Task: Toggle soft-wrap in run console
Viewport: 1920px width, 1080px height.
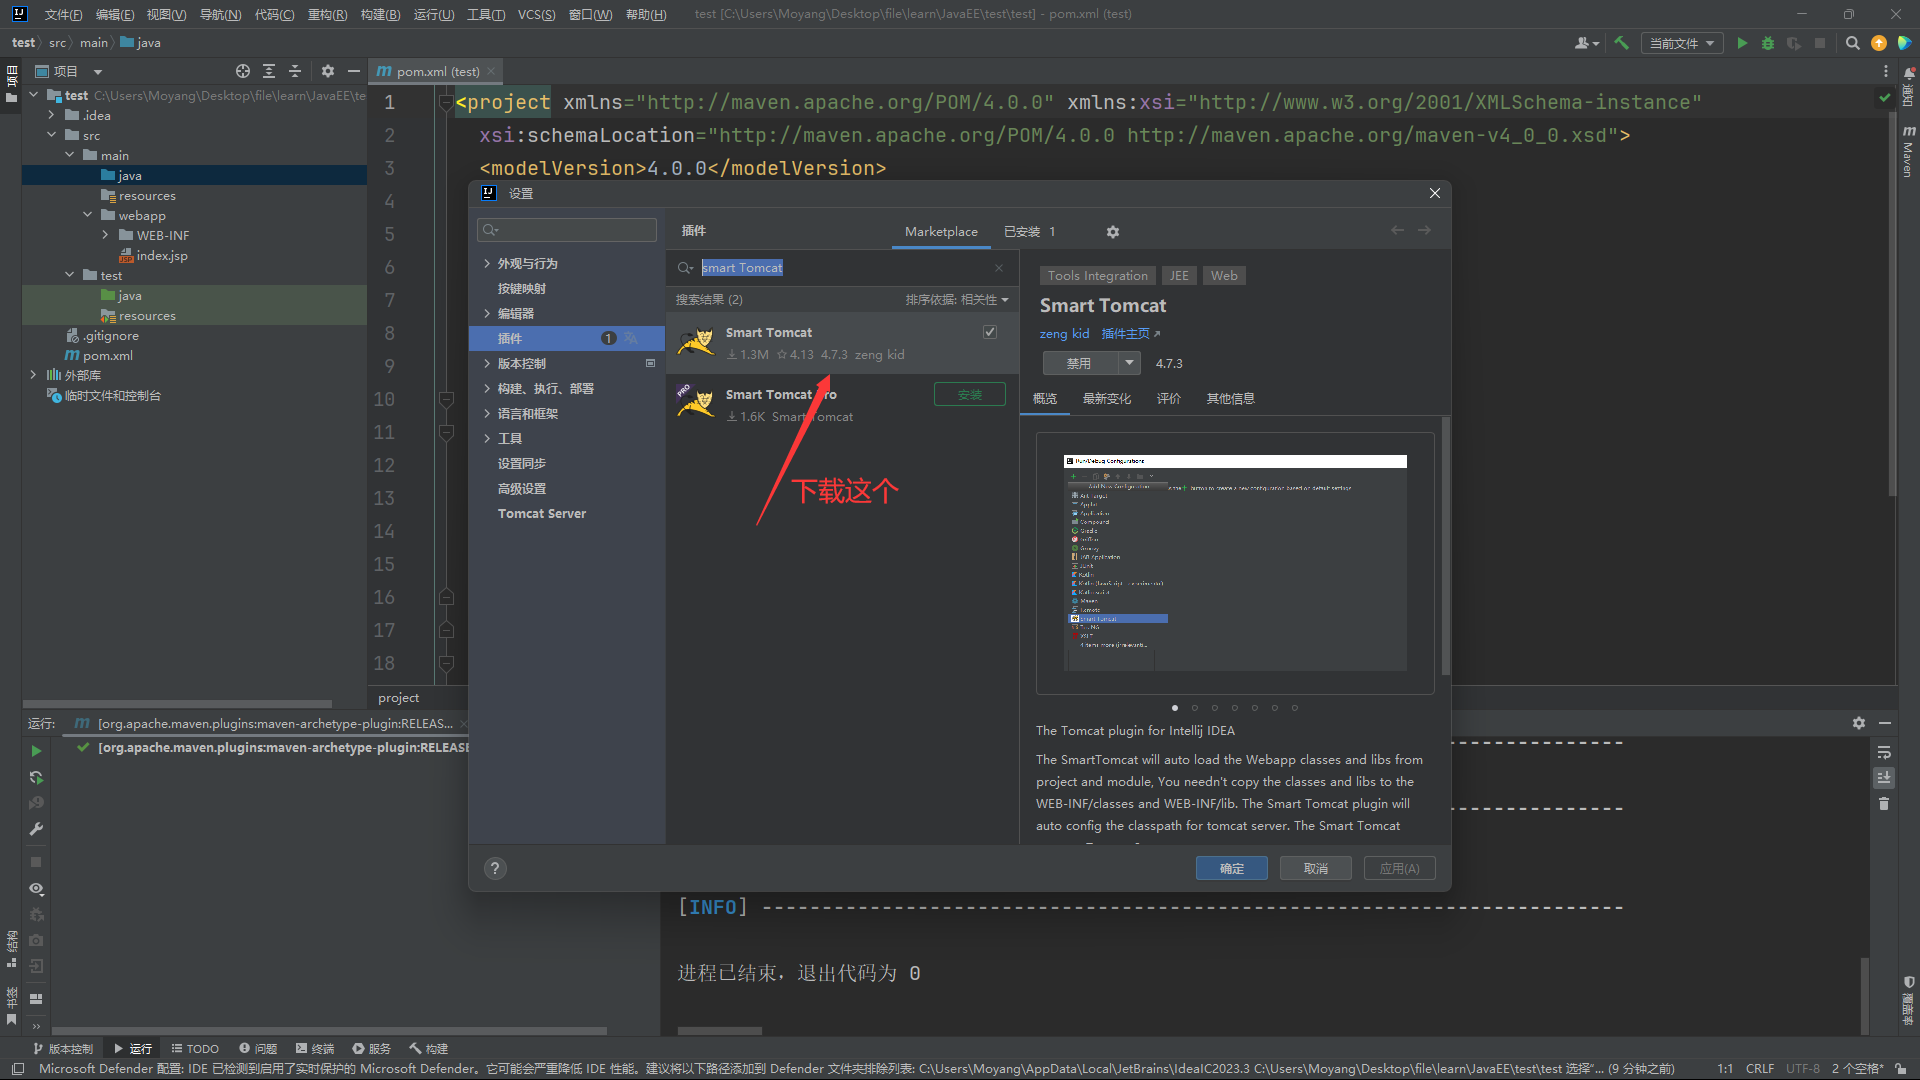Action: pyautogui.click(x=1884, y=752)
